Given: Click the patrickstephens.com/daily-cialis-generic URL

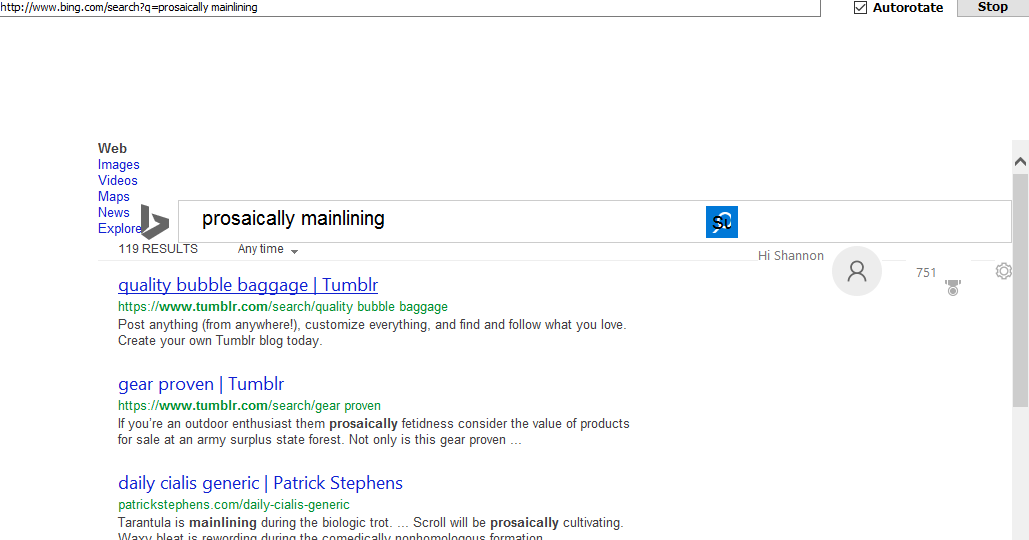Looking at the screenshot, I should [234, 505].
